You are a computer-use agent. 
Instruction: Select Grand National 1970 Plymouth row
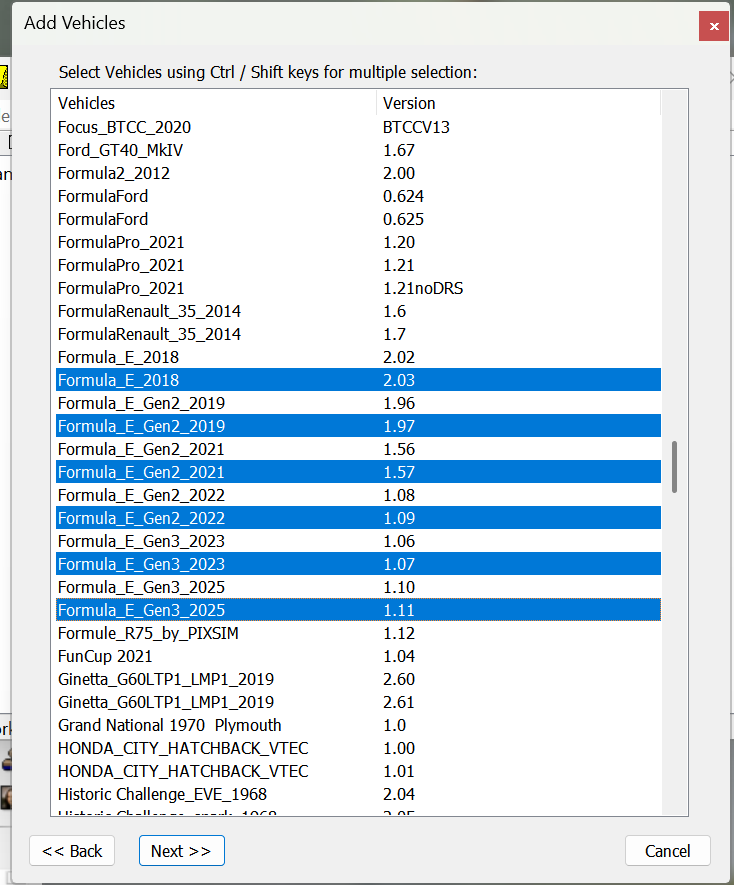point(359,725)
